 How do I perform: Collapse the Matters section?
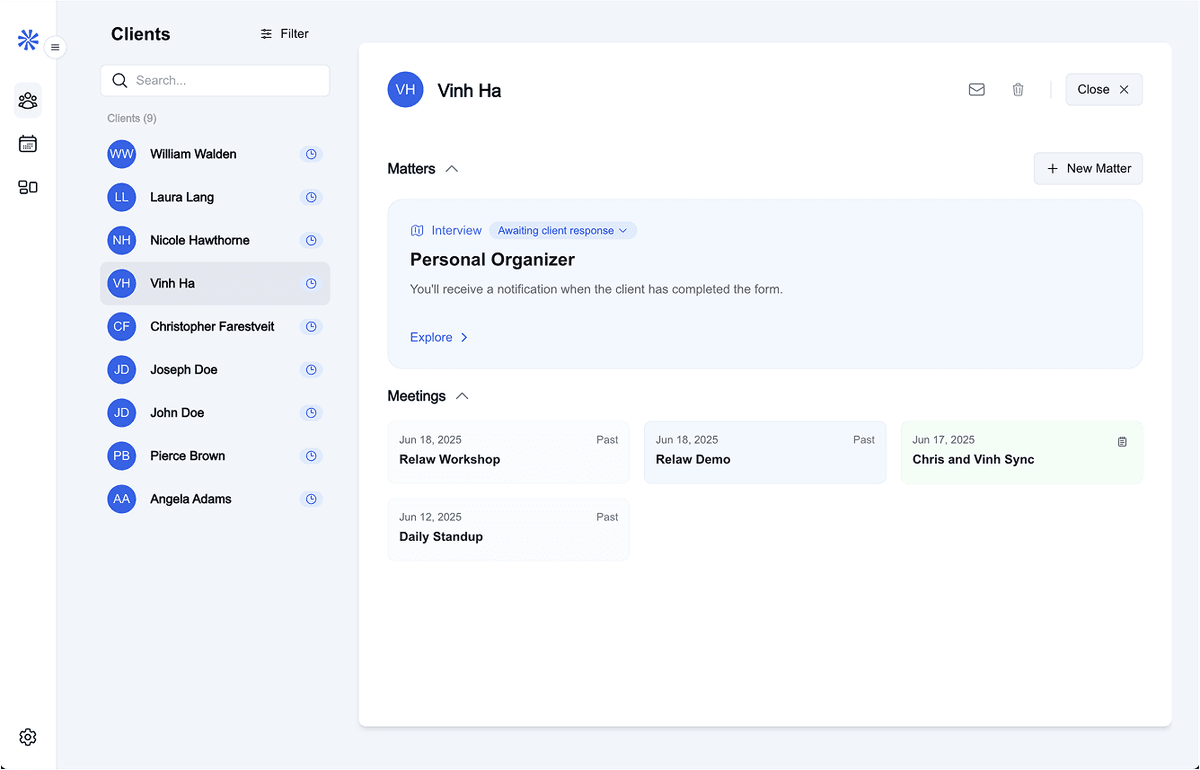coord(452,169)
